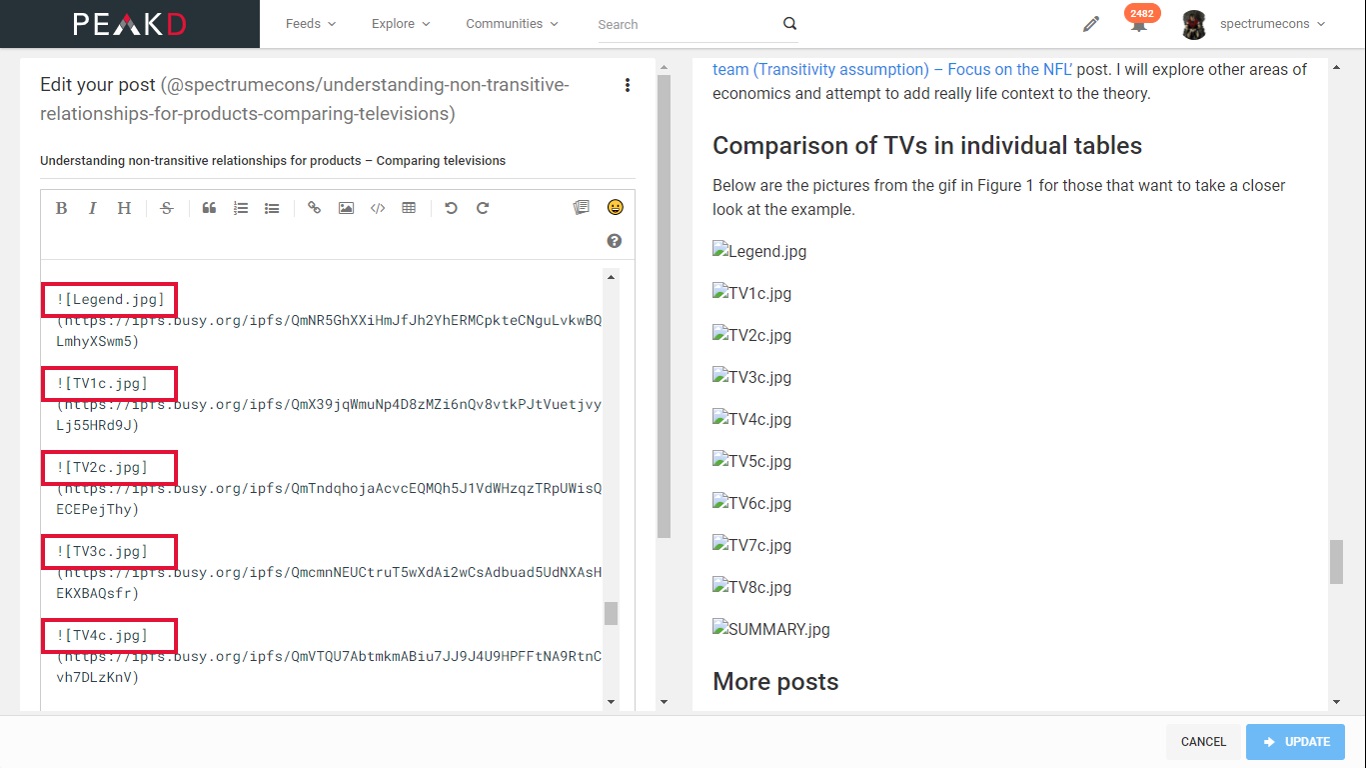
Task: Click broken TV1c.jpg image in preview
Action: [x=752, y=293]
